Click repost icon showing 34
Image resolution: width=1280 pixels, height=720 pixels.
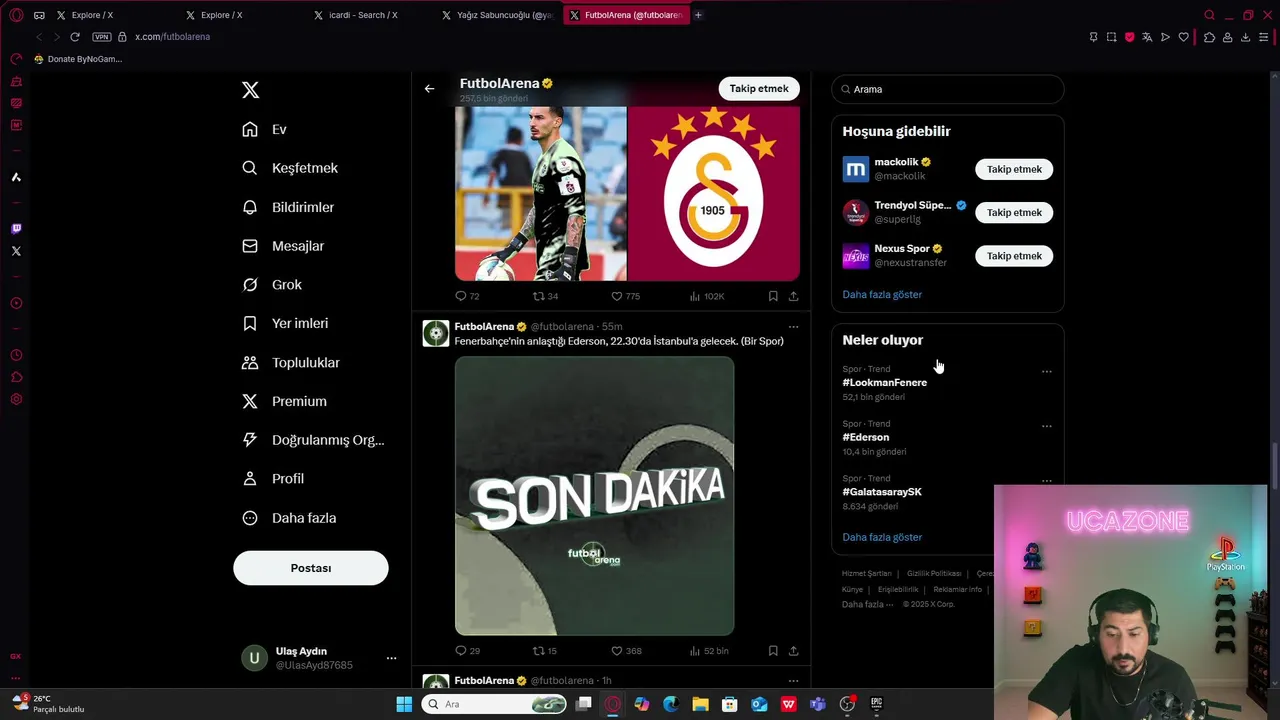click(x=539, y=296)
